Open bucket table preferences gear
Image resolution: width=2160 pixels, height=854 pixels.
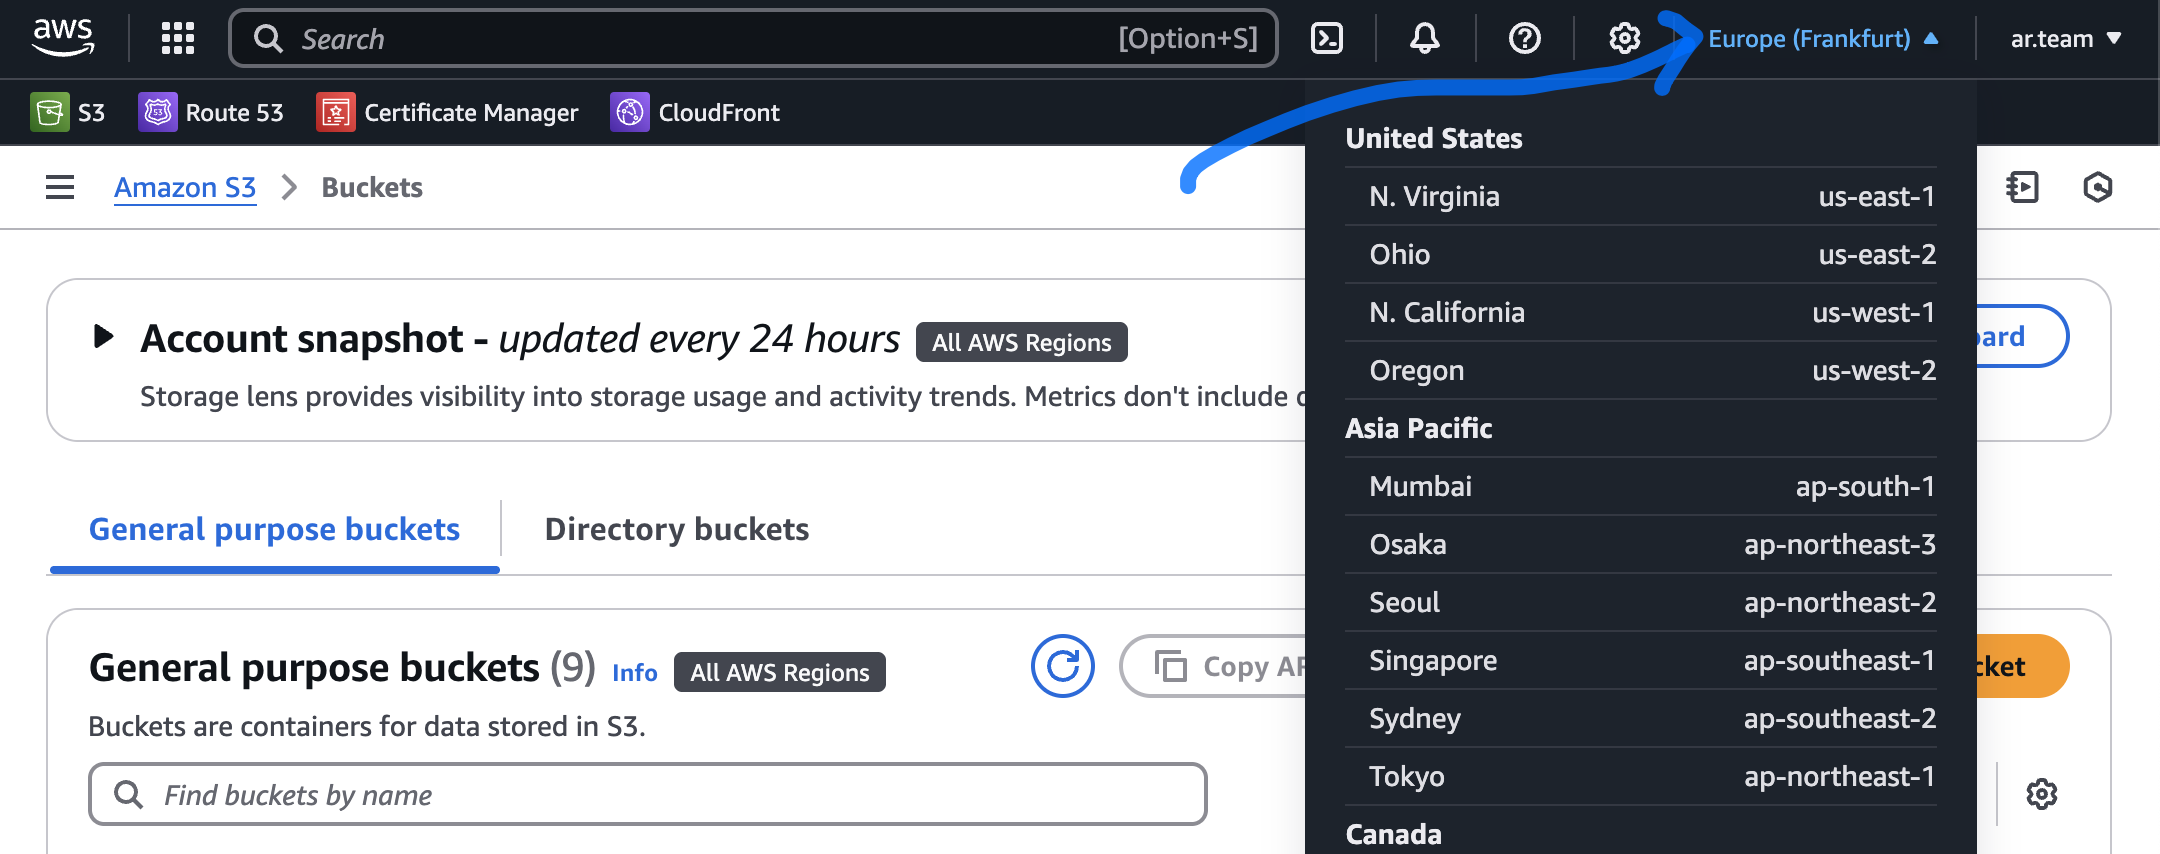(2041, 794)
